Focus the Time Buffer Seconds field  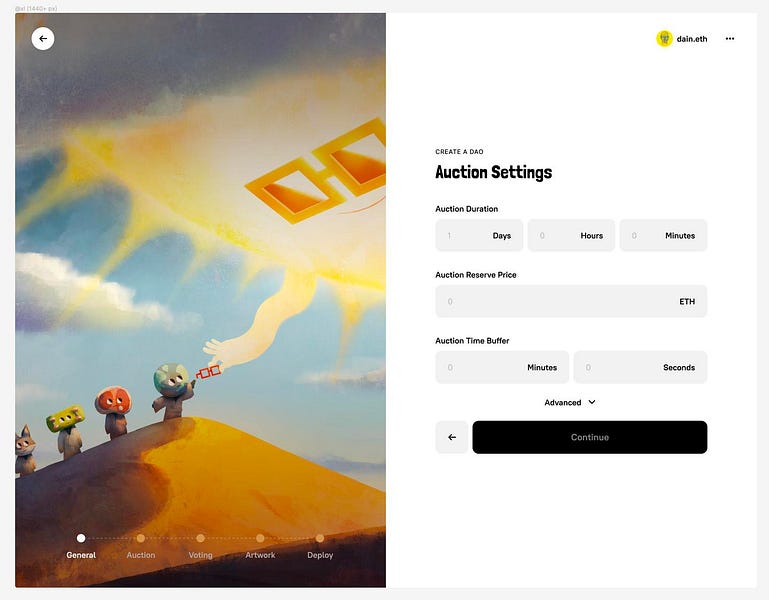(x=641, y=367)
